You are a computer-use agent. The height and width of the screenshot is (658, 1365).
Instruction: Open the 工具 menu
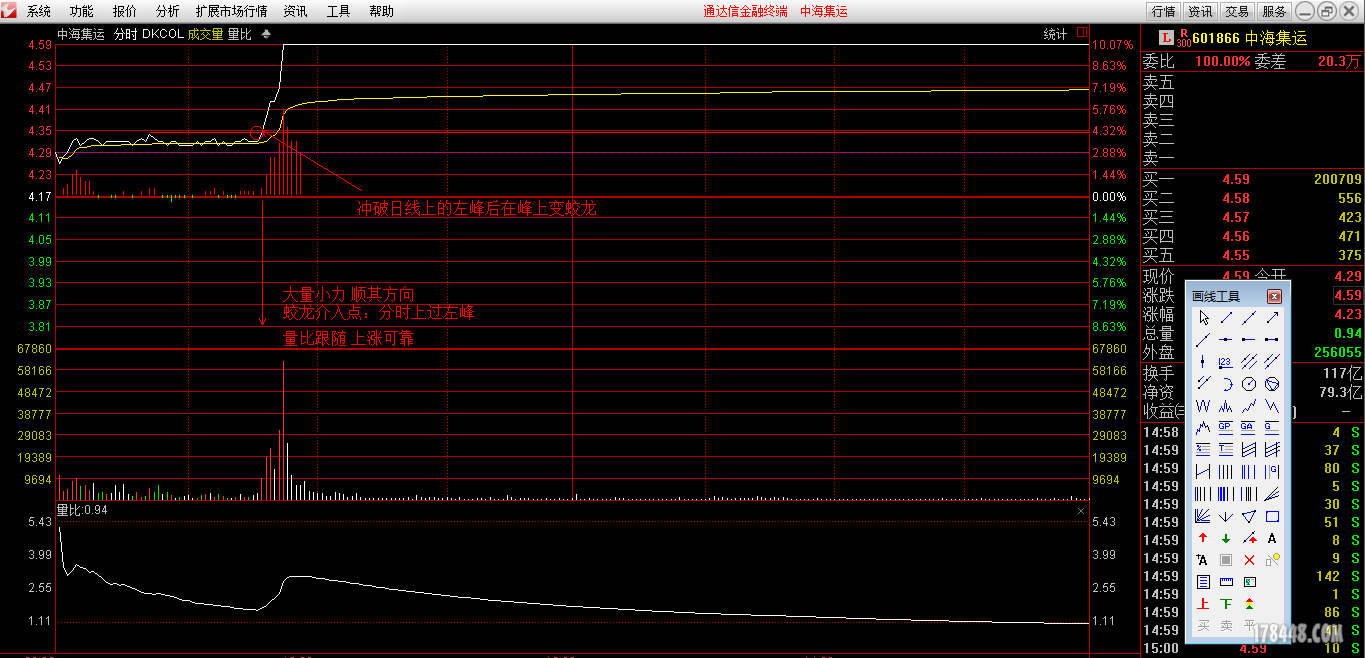(338, 11)
